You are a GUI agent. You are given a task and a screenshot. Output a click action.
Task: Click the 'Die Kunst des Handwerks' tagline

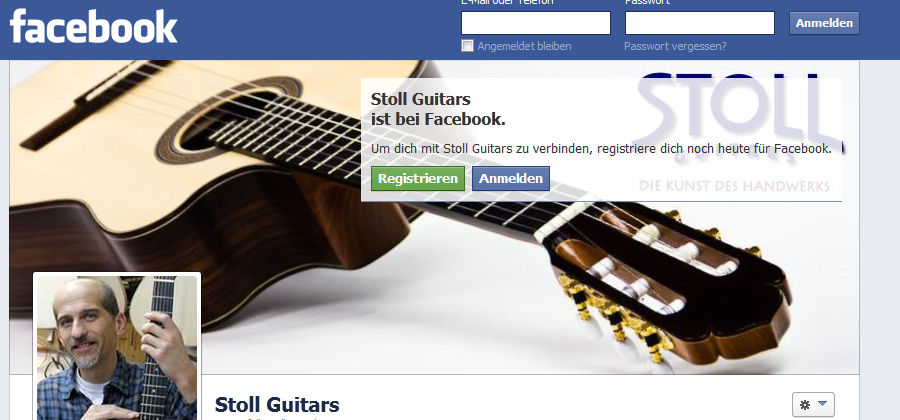tap(734, 186)
